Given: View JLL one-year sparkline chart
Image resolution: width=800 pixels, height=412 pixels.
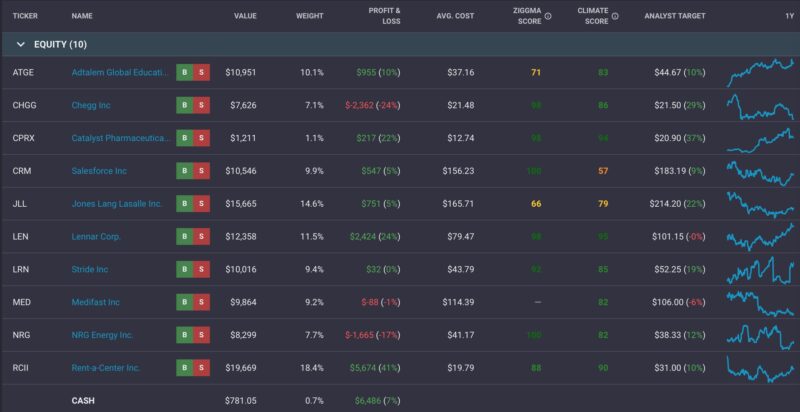Looking at the screenshot, I should (760, 204).
